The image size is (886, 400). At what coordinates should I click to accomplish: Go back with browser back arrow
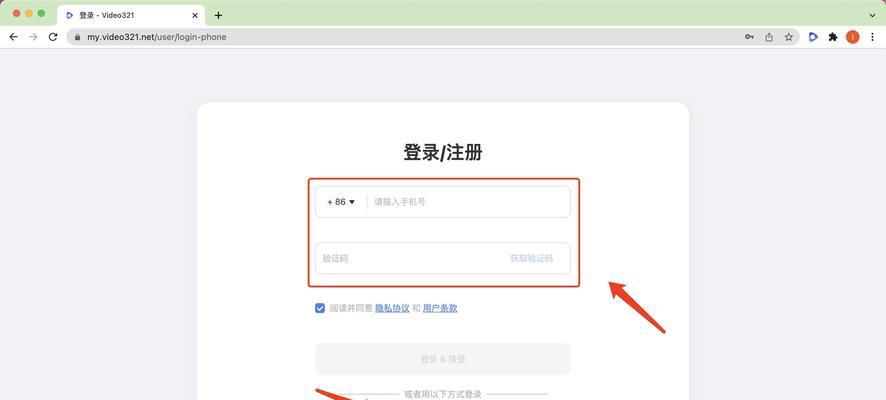pyautogui.click(x=14, y=37)
